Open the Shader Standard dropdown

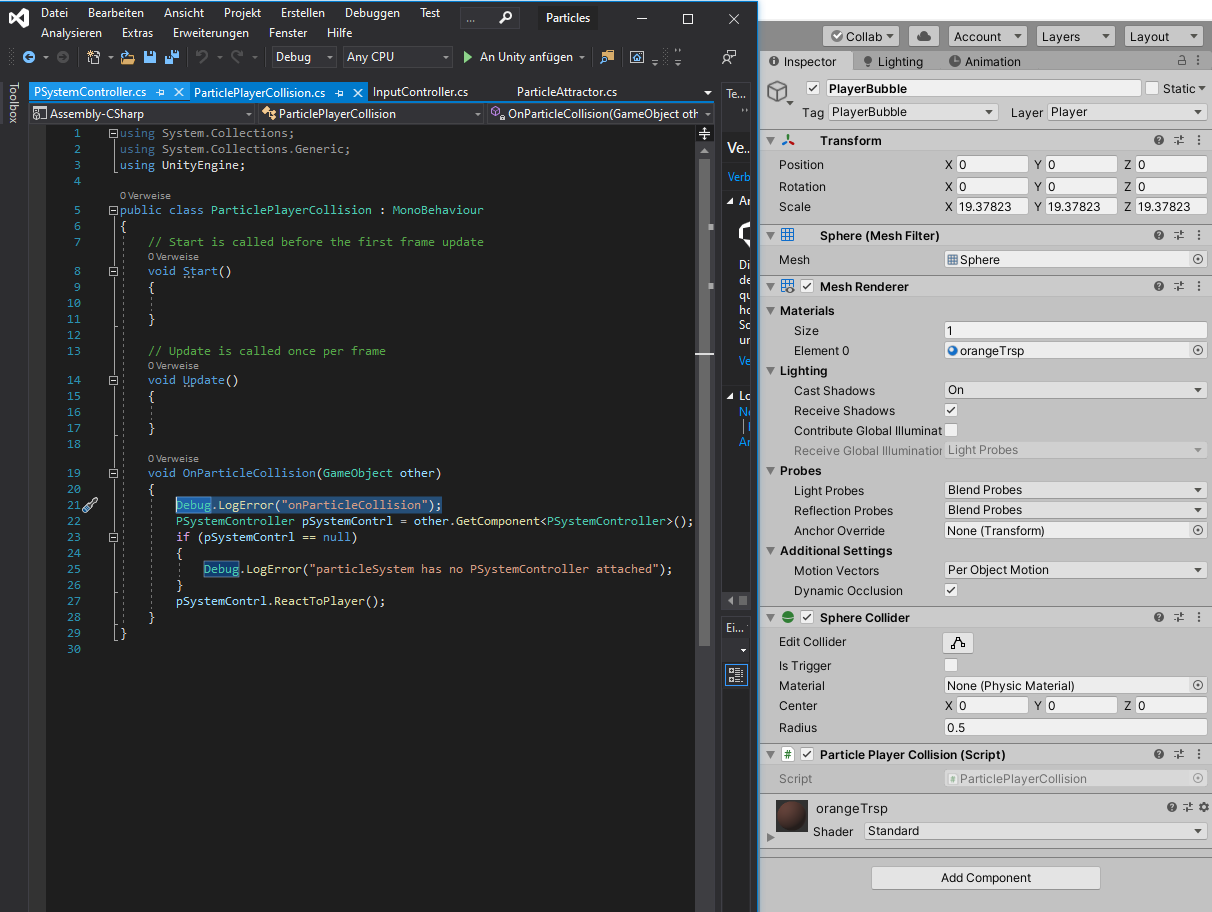[1036, 831]
